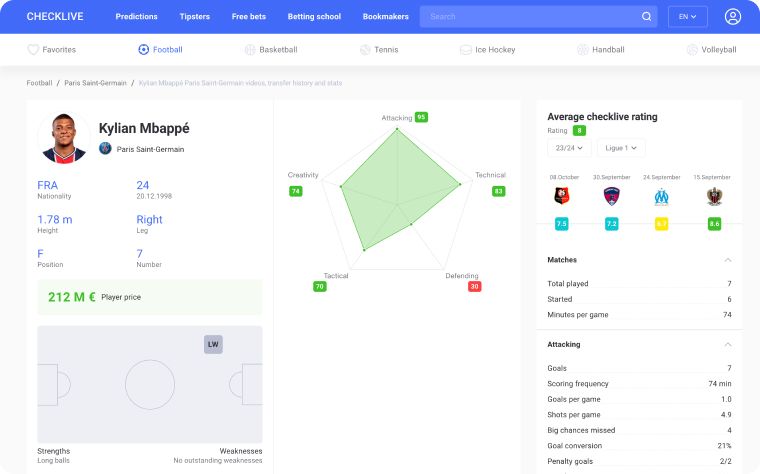This screenshot has height=474, width=760.
Task: Open the EN language dropdown
Action: [x=687, y=16]
